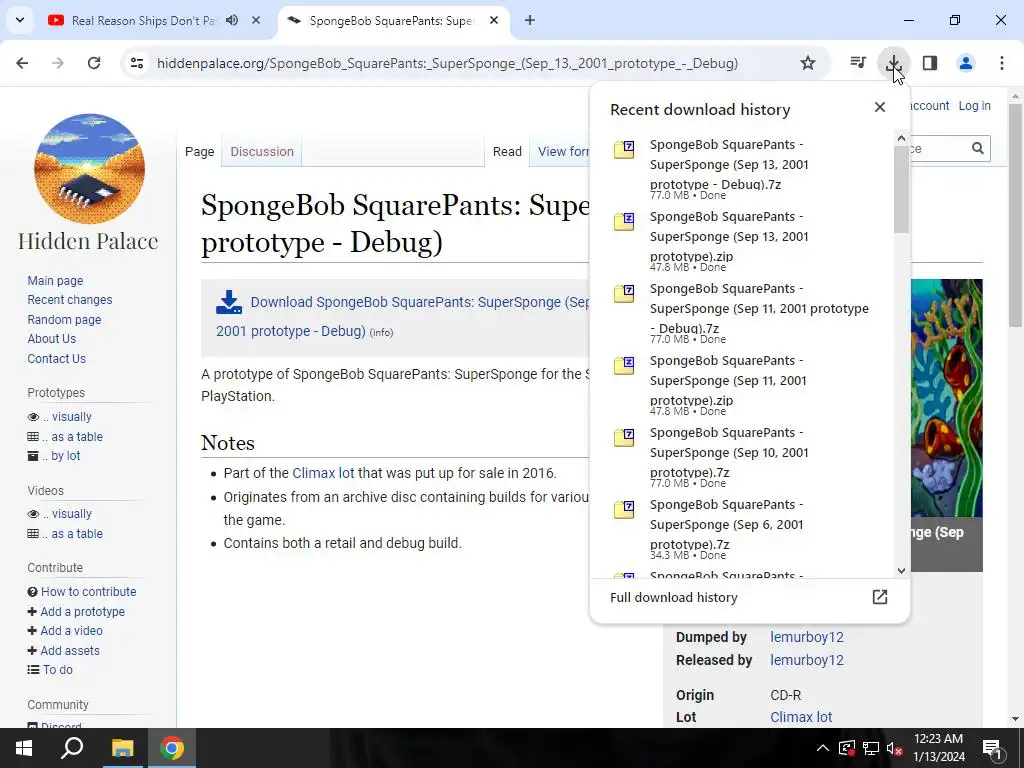Open full download history external link icon
The image size is (1024, 768).
click(880, 597)
